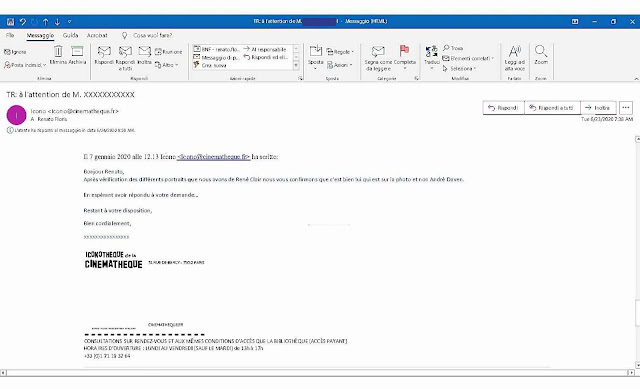Viewport: 640px width, 389px height.
Task: Click Rispondi a tutti in message header
Action: (552, 108)
